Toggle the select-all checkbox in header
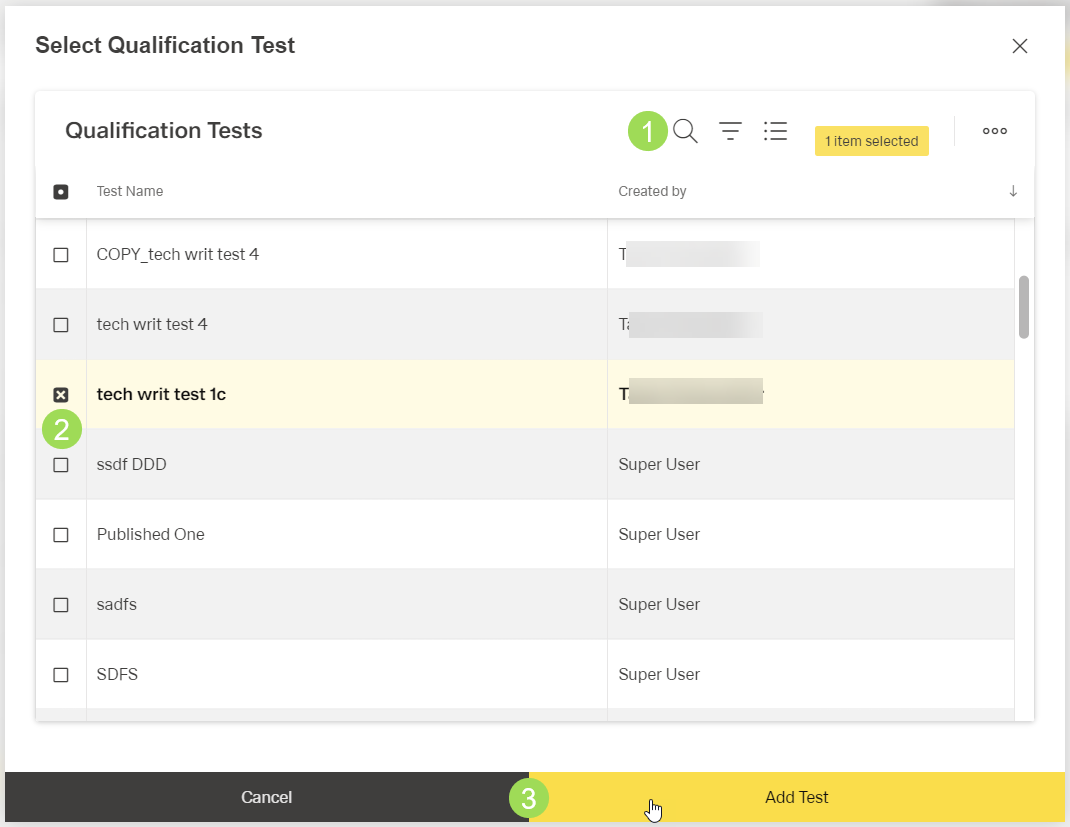Viewport: 1070px width, 827px height. coord(61,191)
